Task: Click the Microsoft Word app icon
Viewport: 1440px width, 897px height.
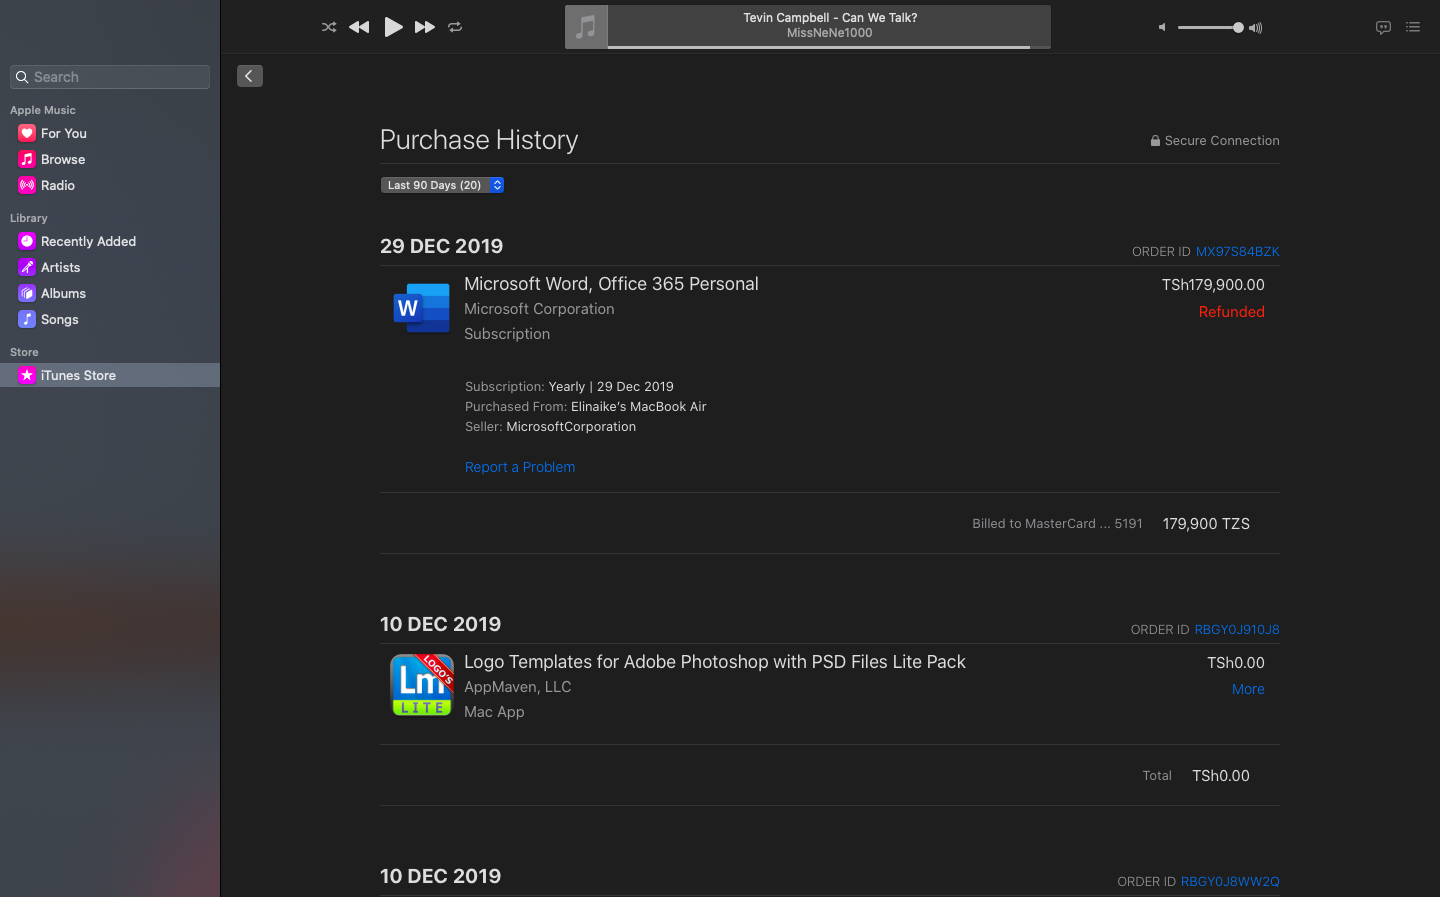Action: point(422,308)
